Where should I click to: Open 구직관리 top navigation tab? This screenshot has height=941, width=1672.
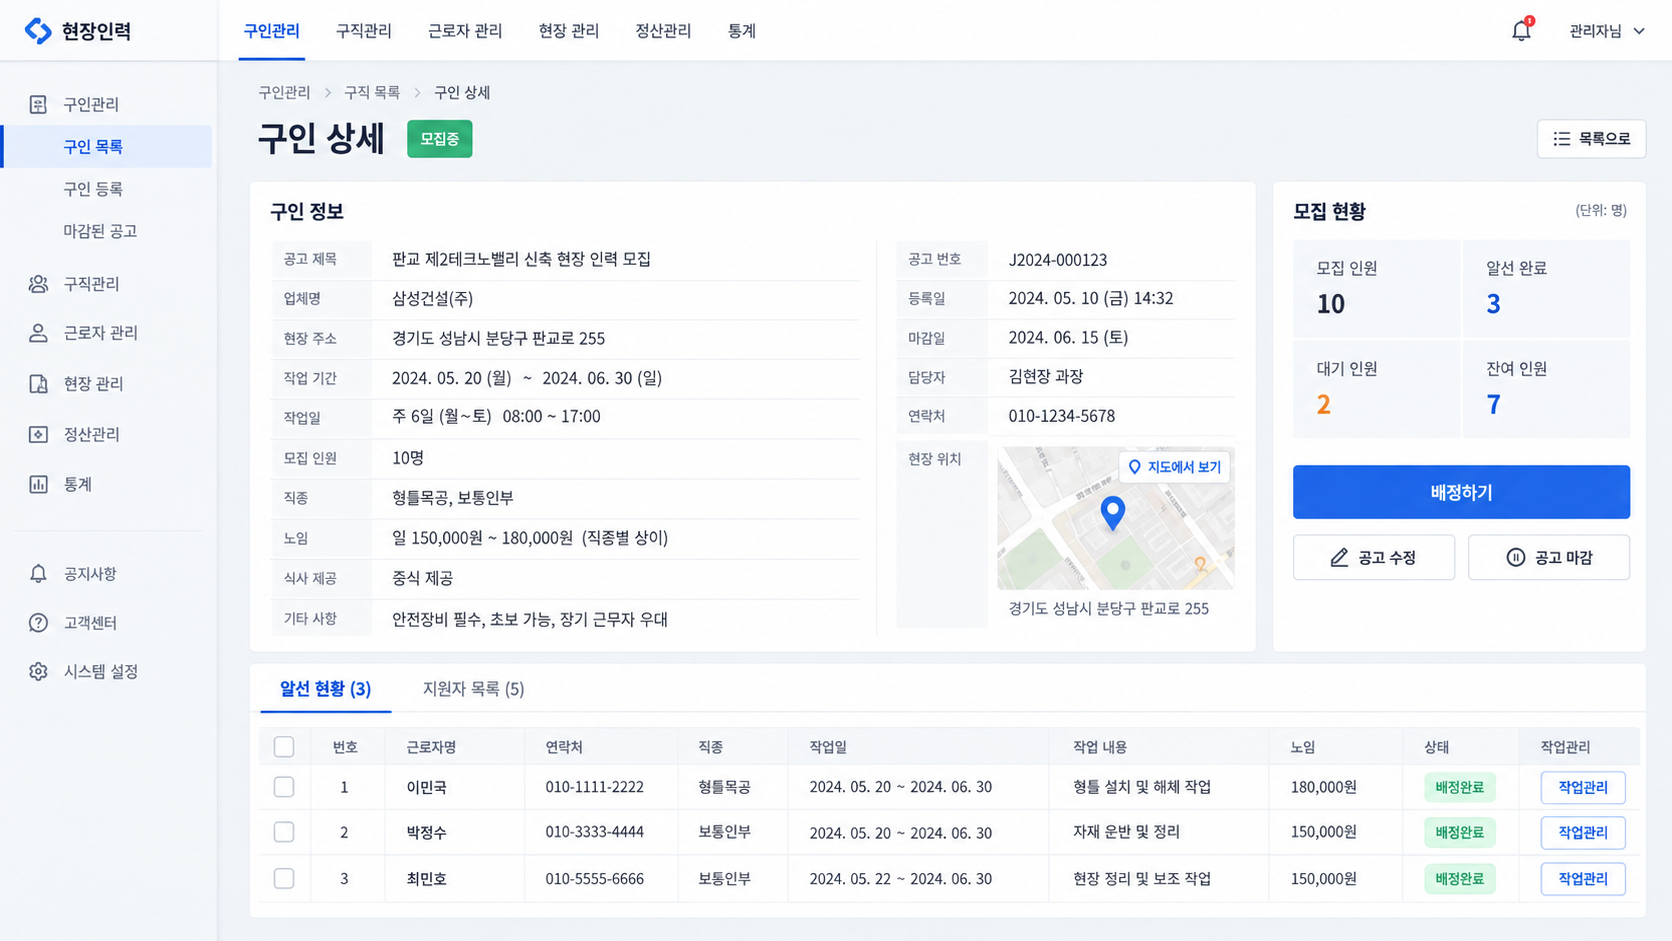tap(363, 31)
